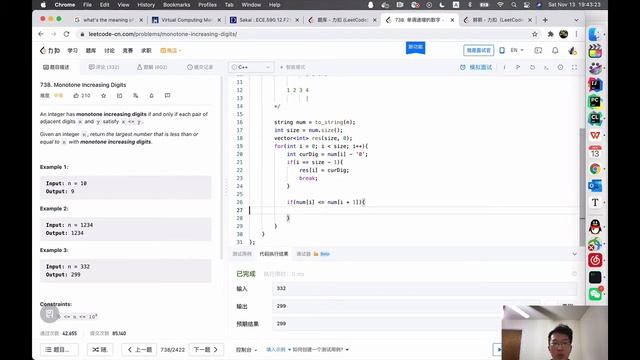Switch to the code execution result tab
Viewport: 640px width, 360px height.
tap(274, 254)
